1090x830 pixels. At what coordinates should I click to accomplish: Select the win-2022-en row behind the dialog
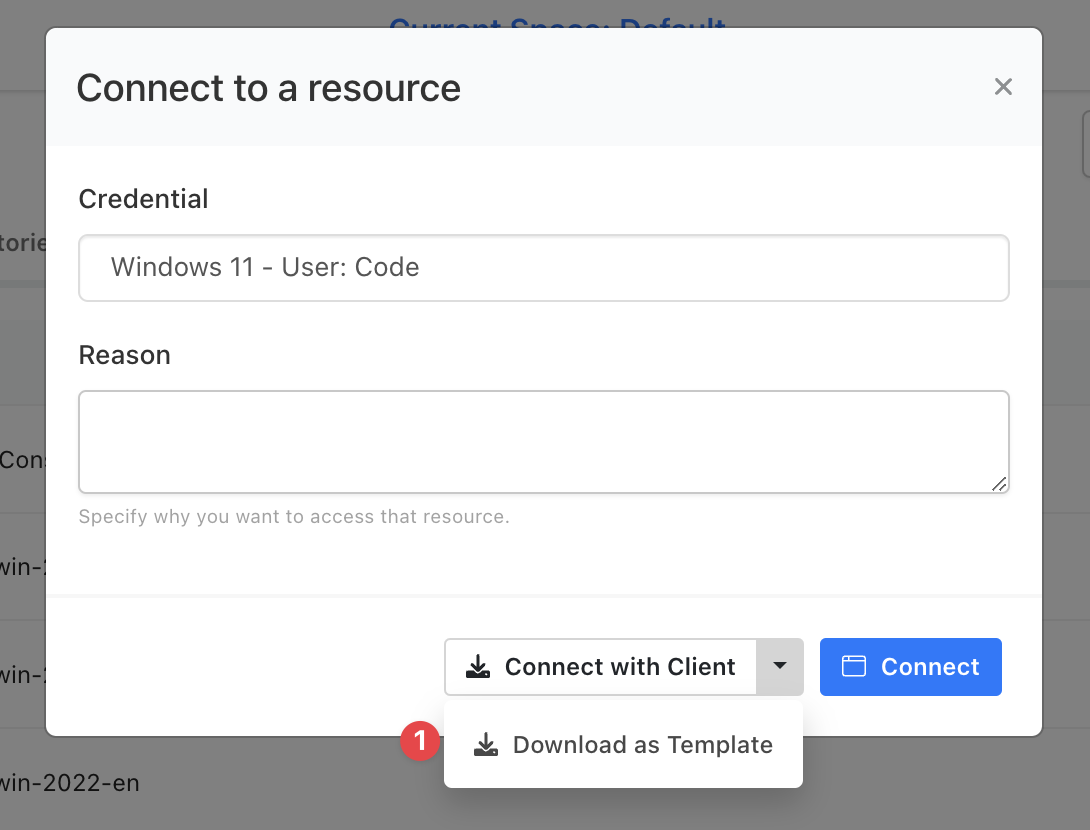click(70, 782)
